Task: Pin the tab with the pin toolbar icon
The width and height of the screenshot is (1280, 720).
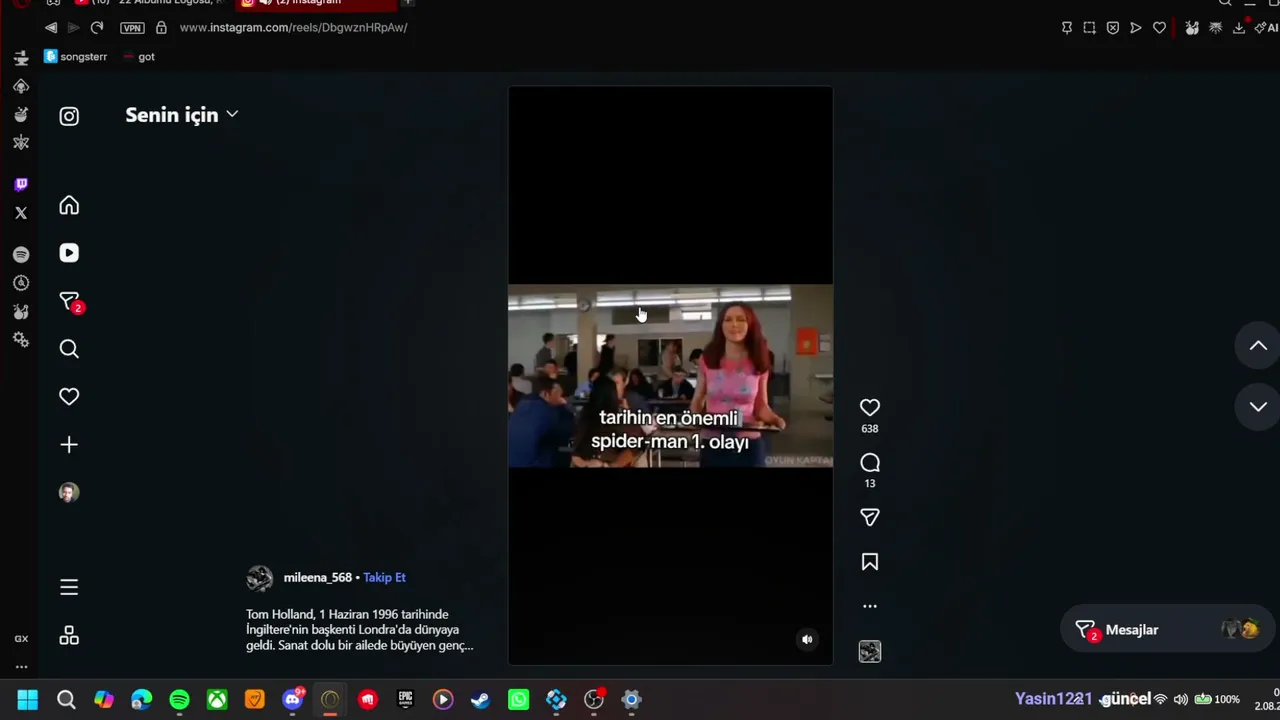Action: tap(1067, 28)
